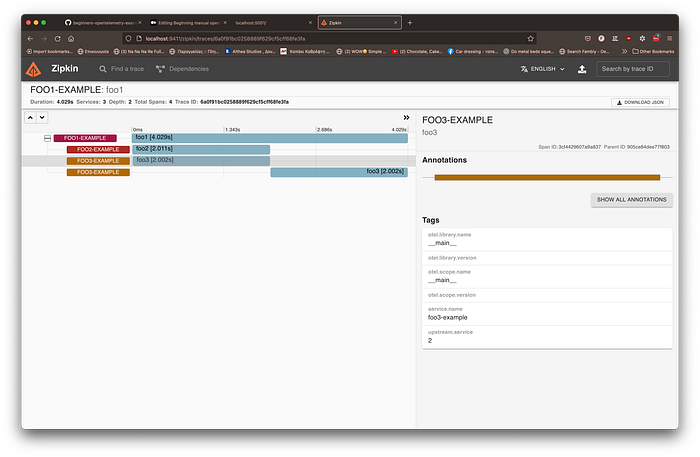Open Search Family bookmark

coord(584,52)
